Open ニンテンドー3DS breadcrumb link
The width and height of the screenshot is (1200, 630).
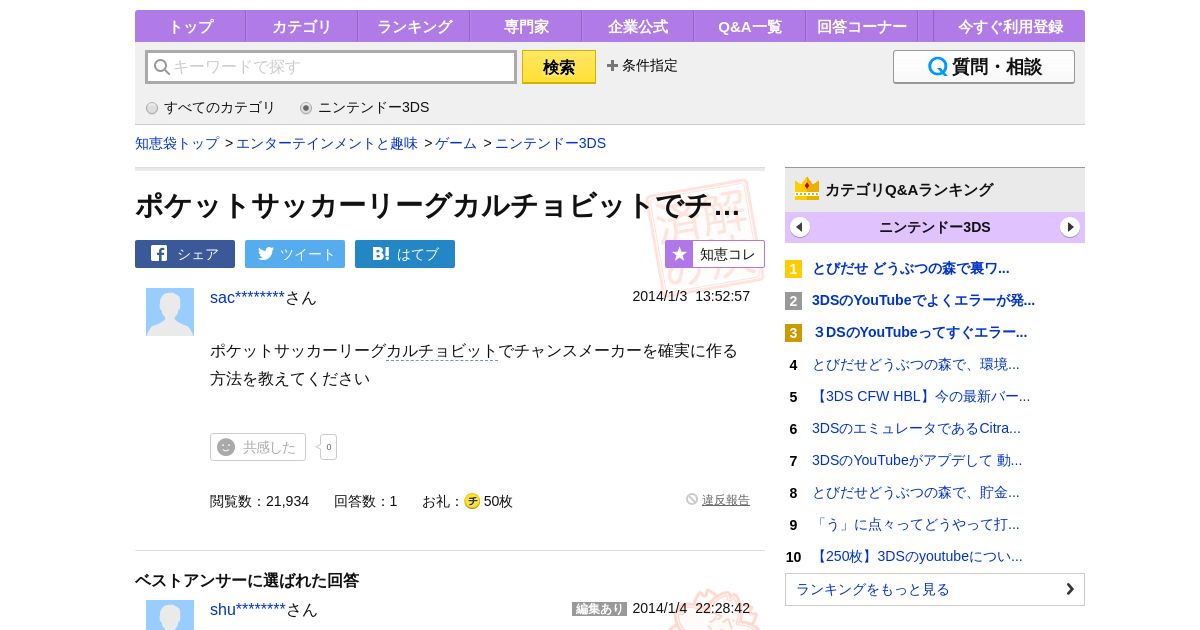(x=550, y=143)
